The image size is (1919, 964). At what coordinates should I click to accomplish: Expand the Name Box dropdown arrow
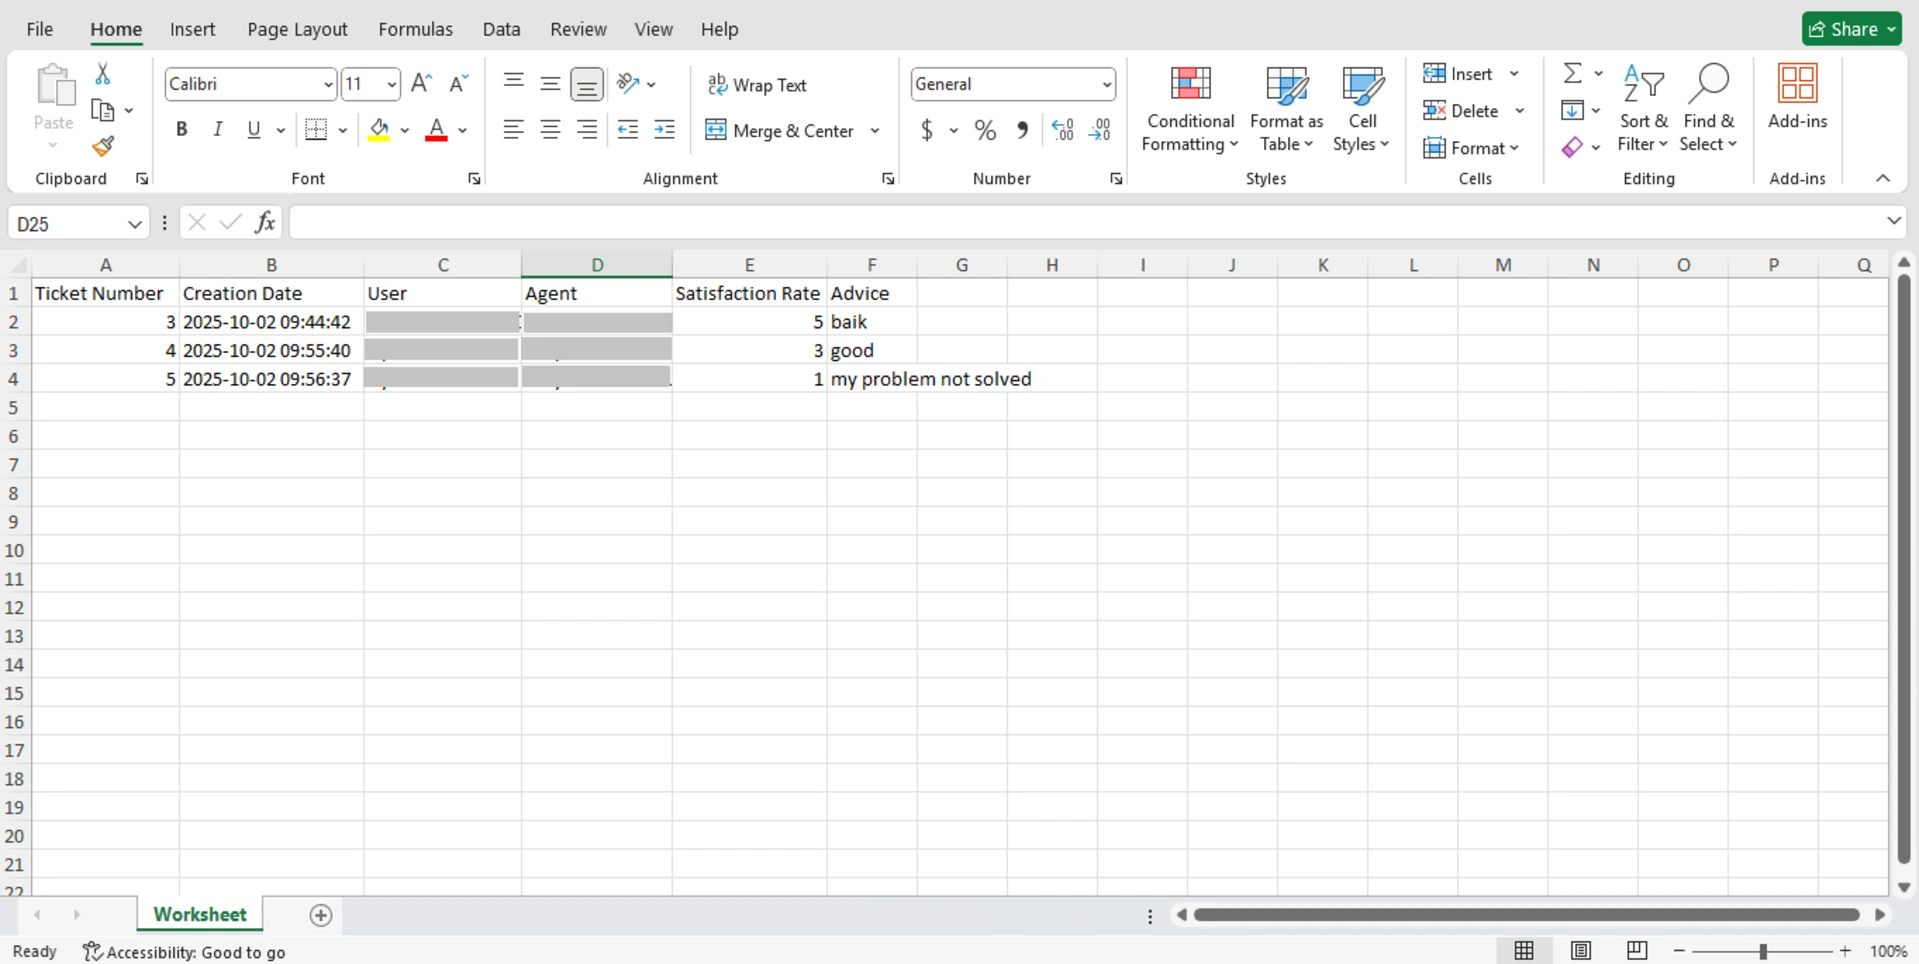pos(134,224)
